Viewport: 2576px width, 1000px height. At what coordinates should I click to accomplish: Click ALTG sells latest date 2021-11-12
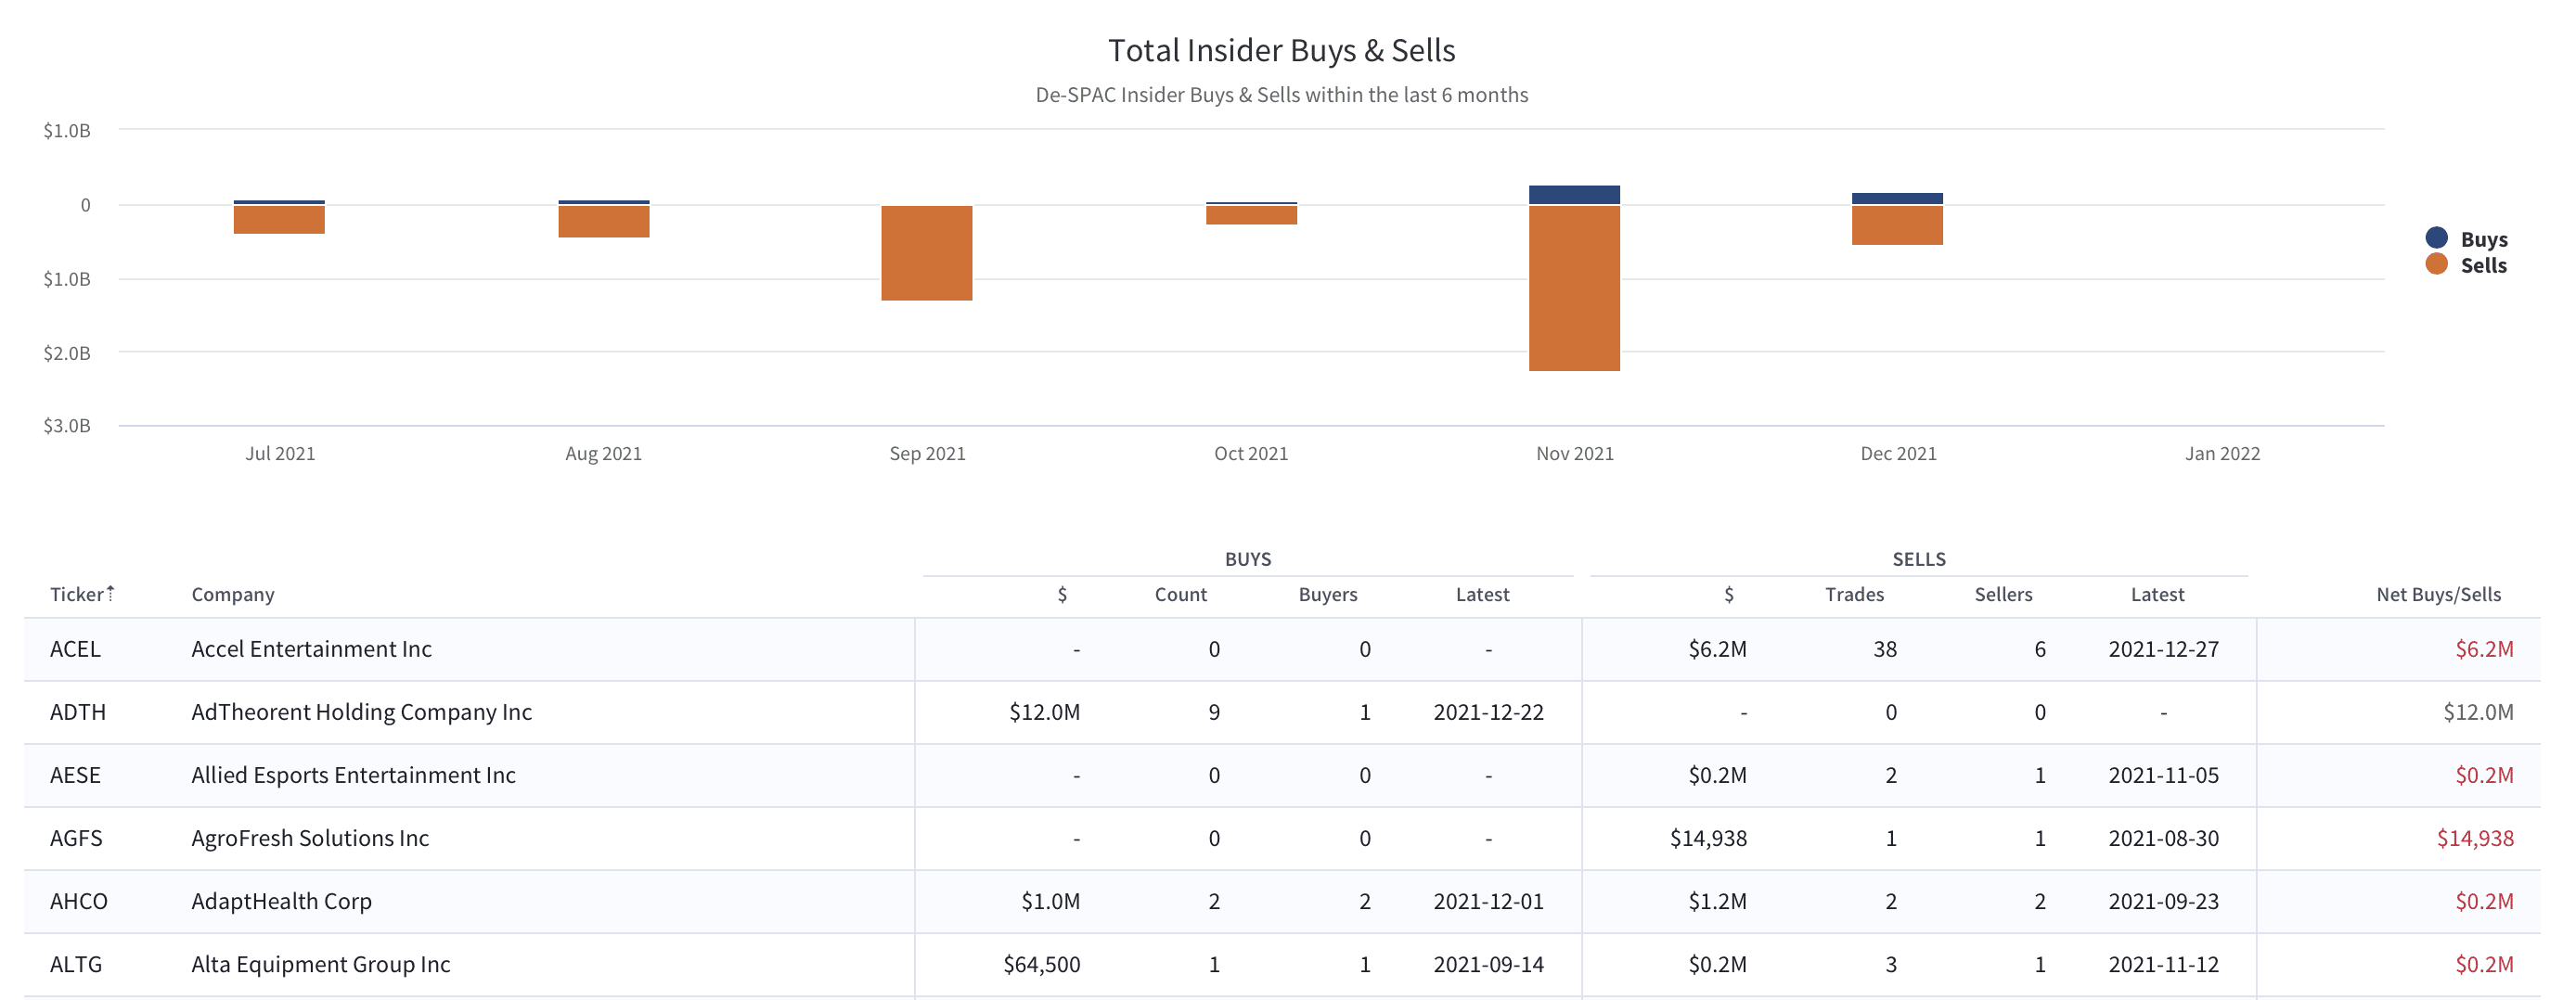2163,964
